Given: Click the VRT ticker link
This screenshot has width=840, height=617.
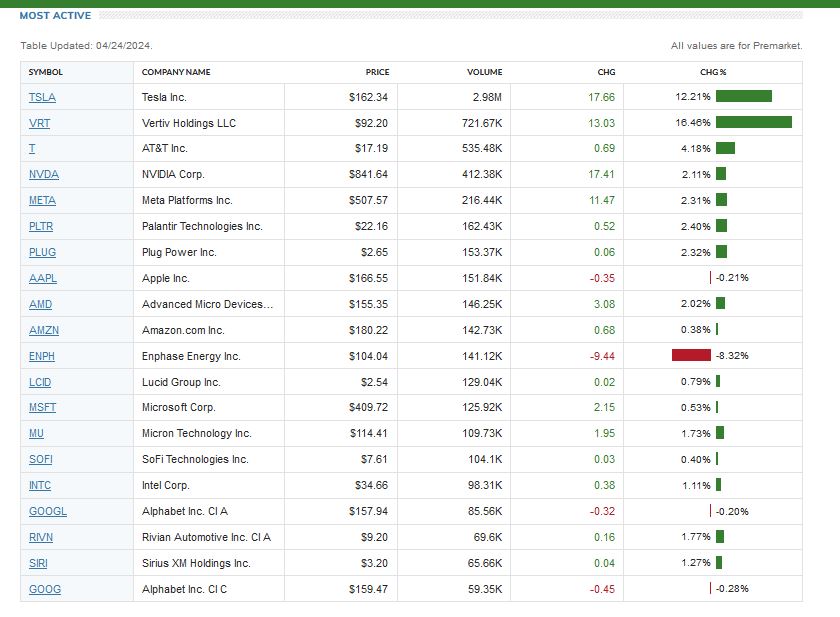Looking at the screenshot, I should (x=40, y=123).
